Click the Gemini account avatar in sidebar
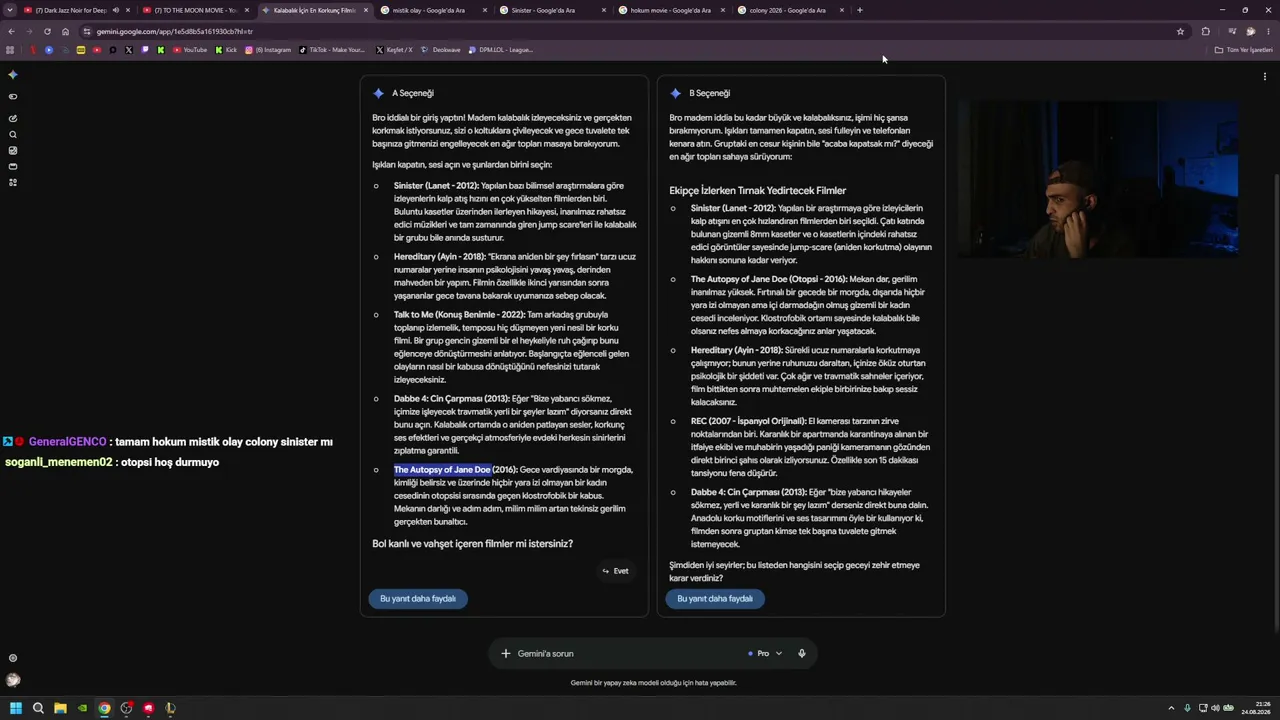This screenshot has height=720, width=1280. point(13,680)
